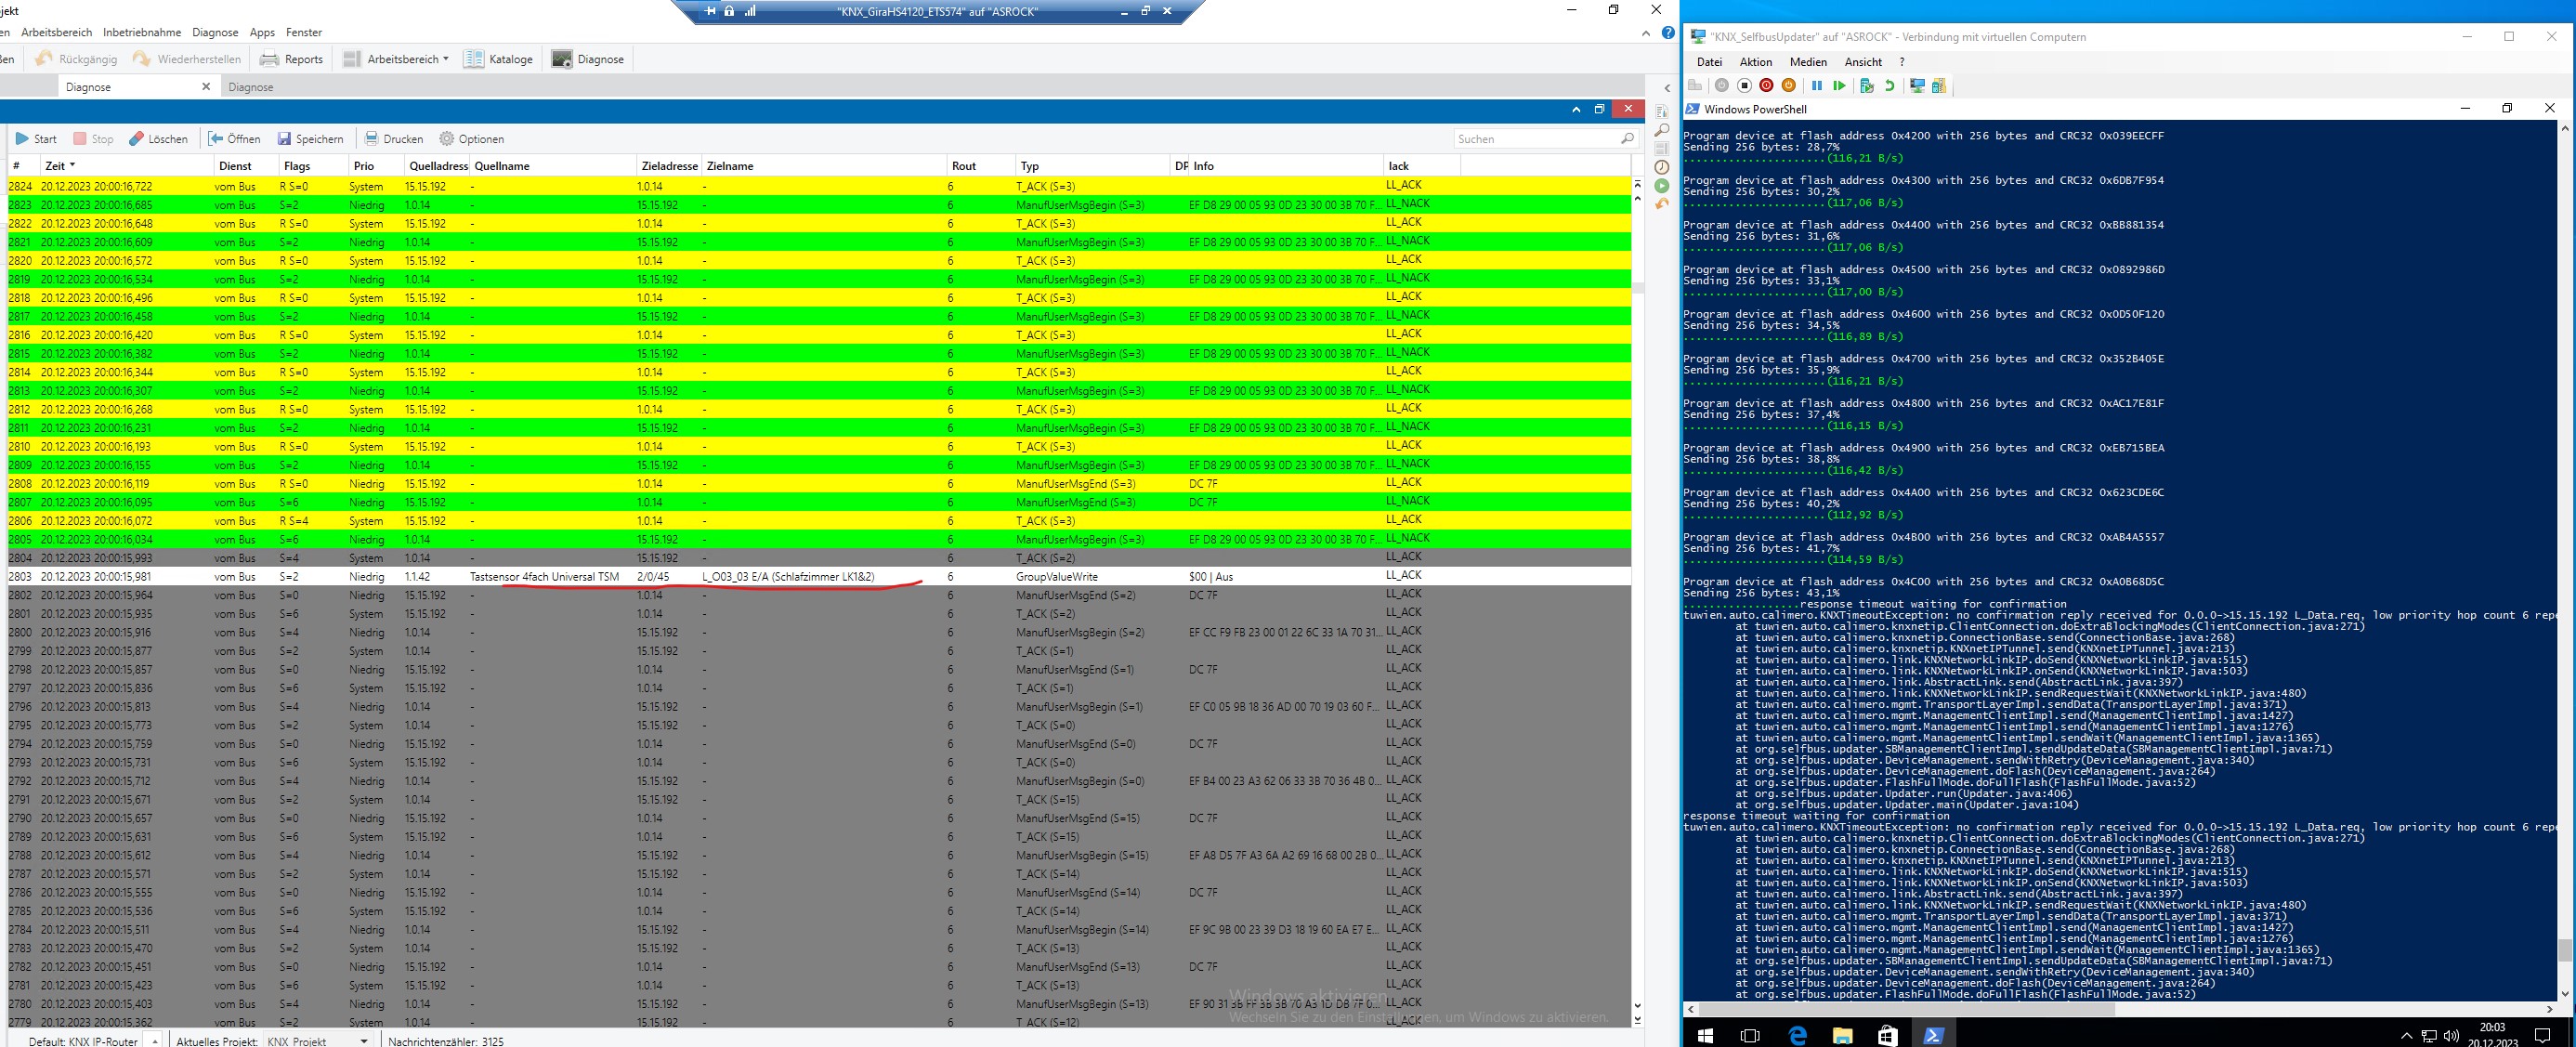Expand the Arbeitsbereich toolbar dropdown
Viewport: 2576px width, 1047px height.
tap(446, 59)
